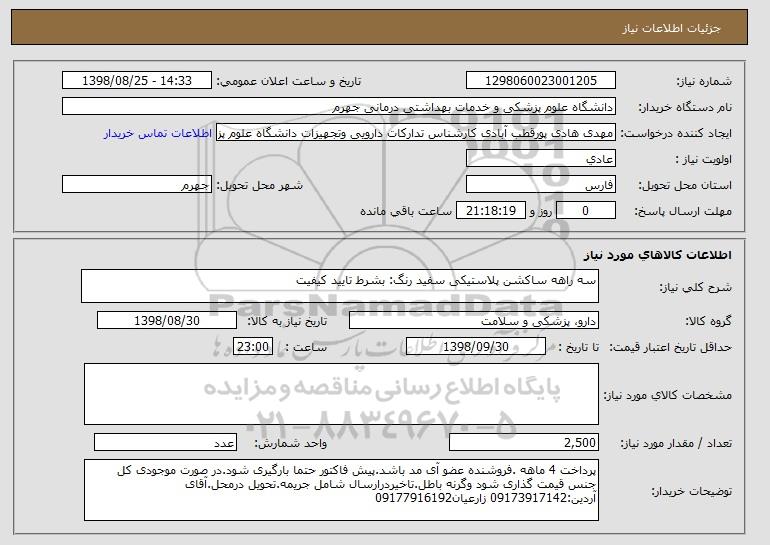Click the public announcement date field 1398/08/25 - 14:33

tap(137, 81)
